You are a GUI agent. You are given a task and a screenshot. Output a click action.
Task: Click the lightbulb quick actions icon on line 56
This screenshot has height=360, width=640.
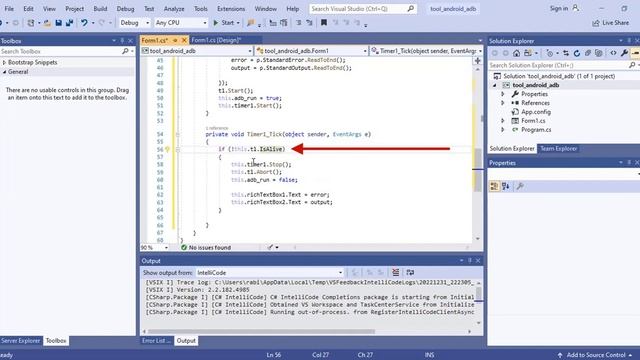tap(167, 149)
